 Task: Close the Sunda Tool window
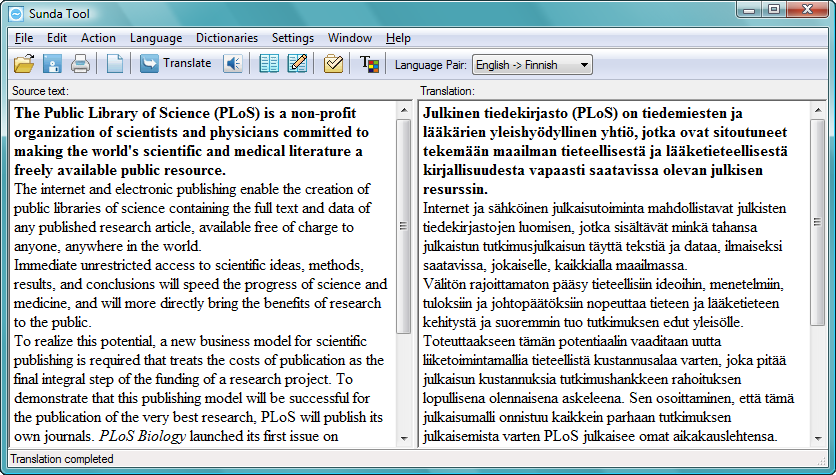tap(806, 10)
